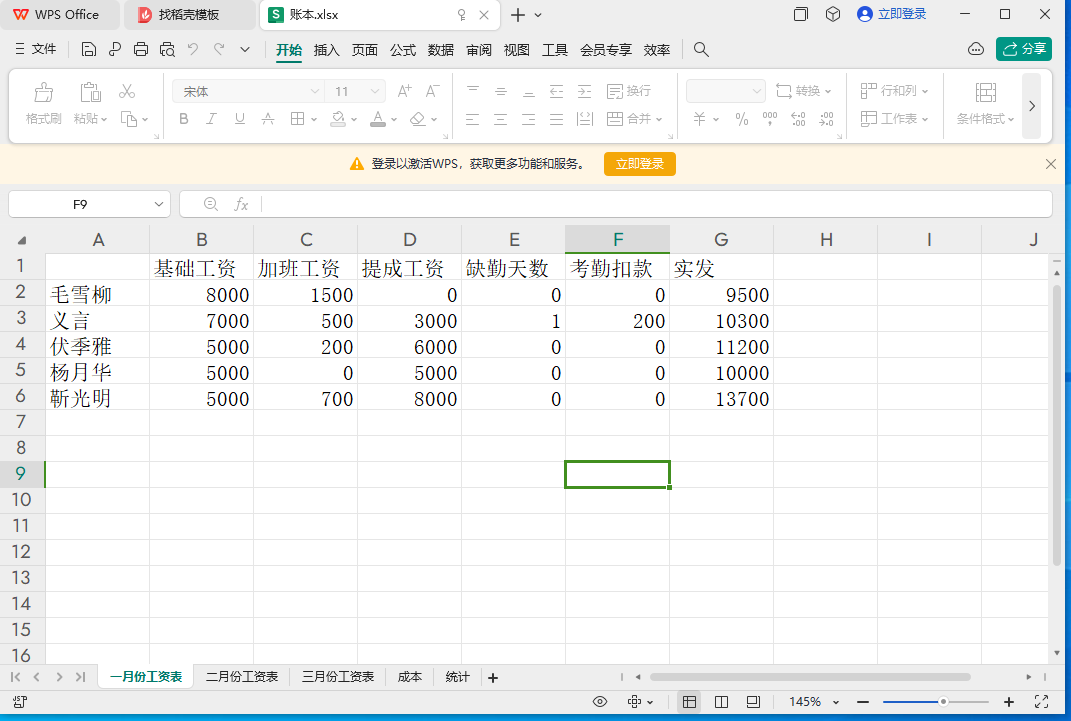
Task: Click the Save icon in quick toolbar
Action: coord(88,49)
